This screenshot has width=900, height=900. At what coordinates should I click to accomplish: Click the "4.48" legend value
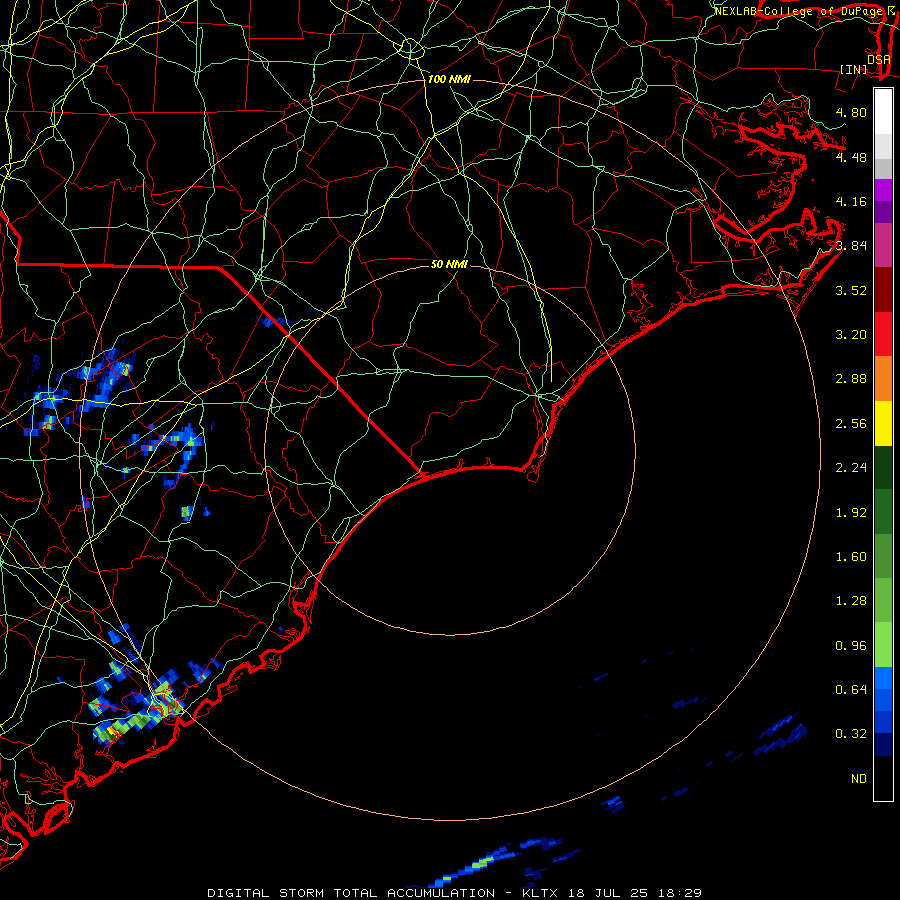tap(851, 157)
